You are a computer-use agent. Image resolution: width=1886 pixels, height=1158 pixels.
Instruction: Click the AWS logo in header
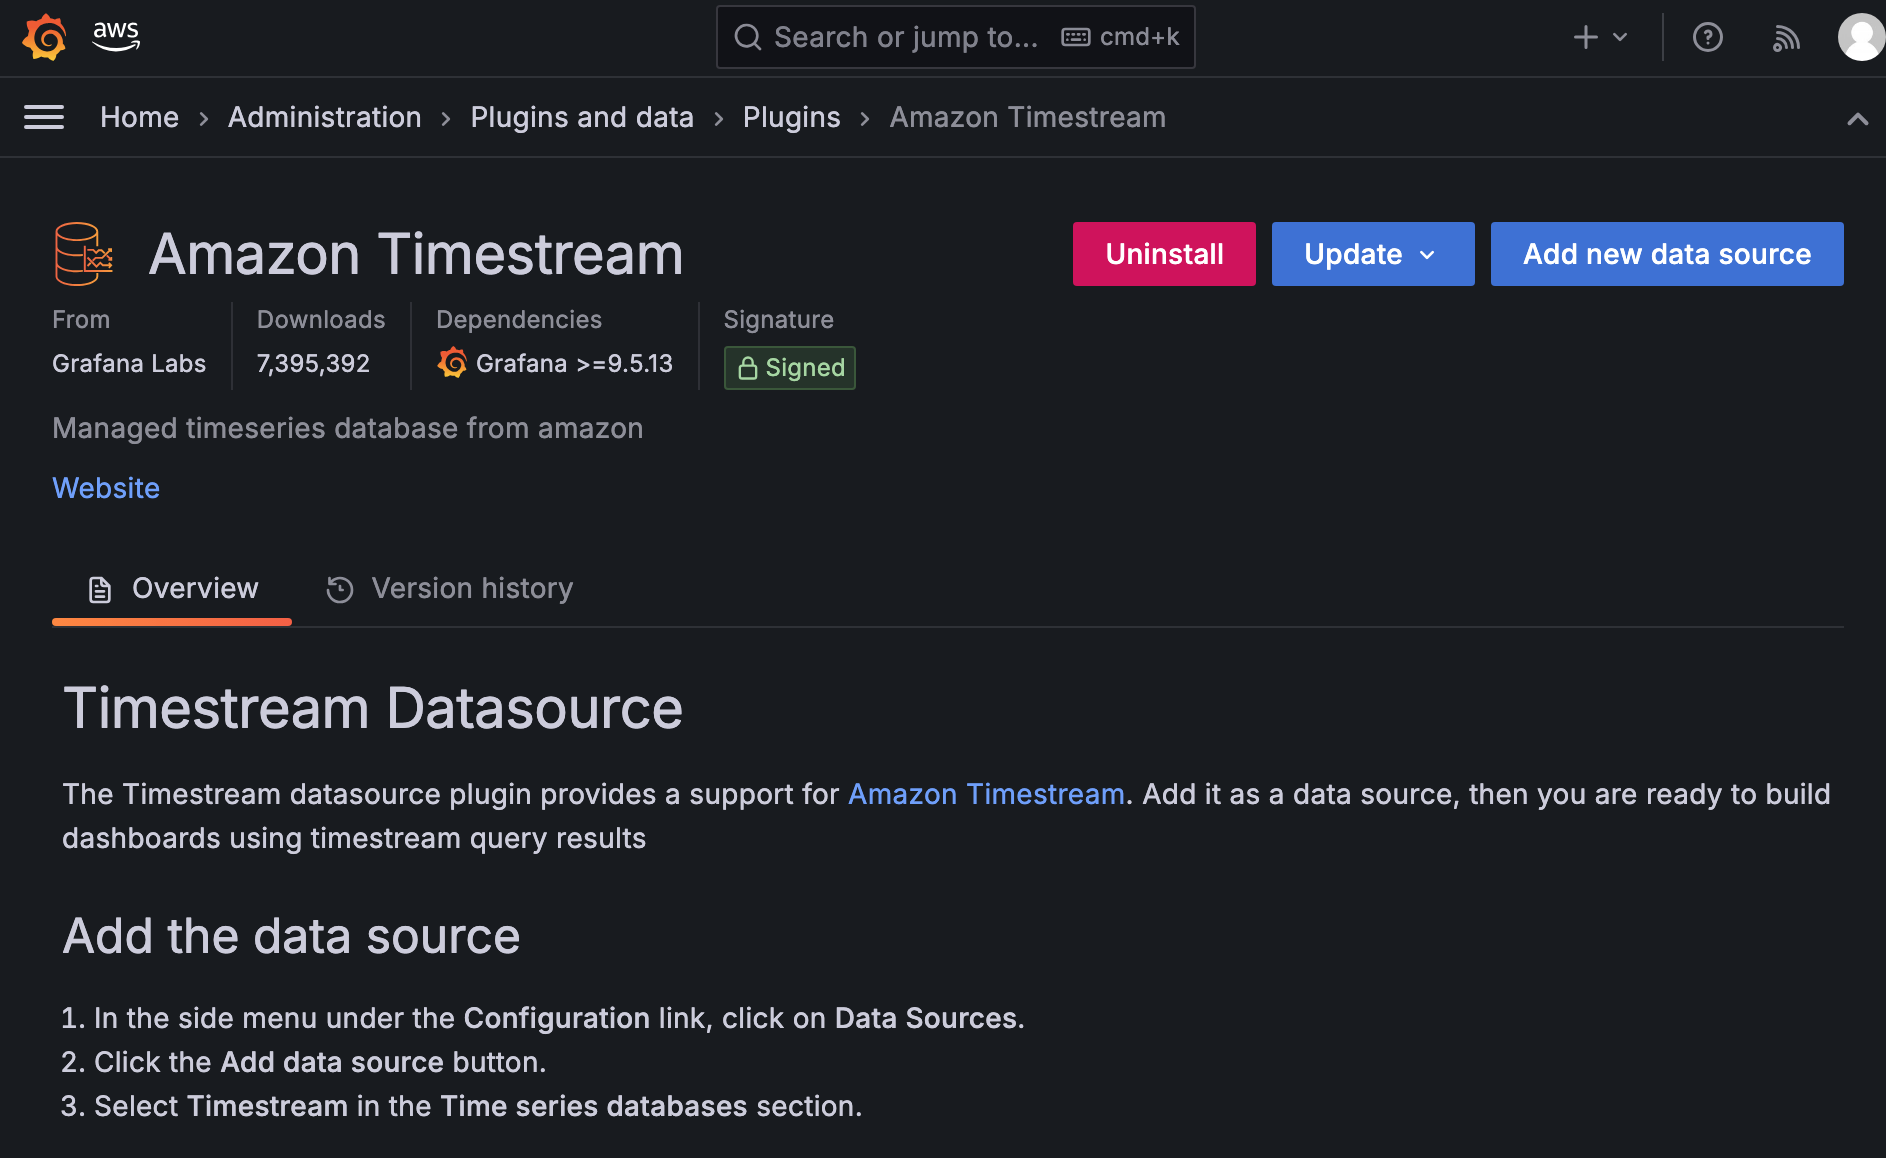(116, 36)
